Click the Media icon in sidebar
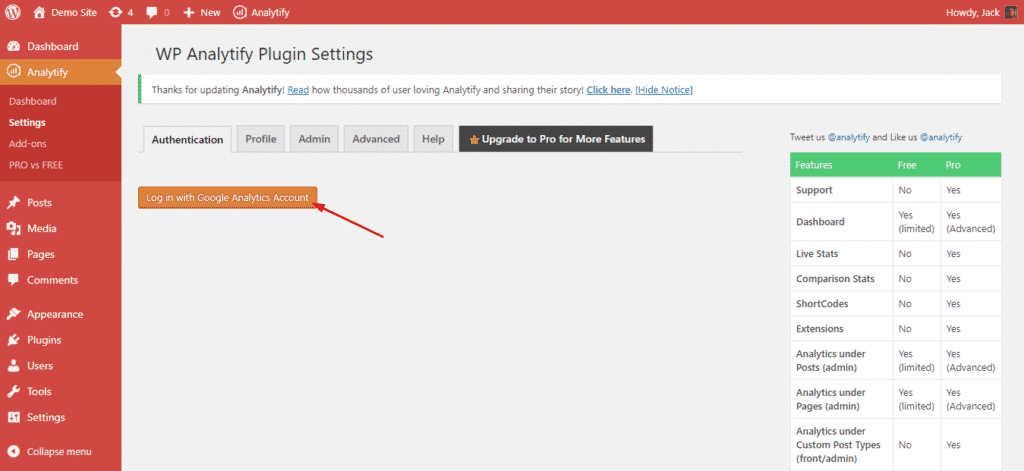Image resolution: width=1024 pixels, height=471 pixels. (13, 229)
